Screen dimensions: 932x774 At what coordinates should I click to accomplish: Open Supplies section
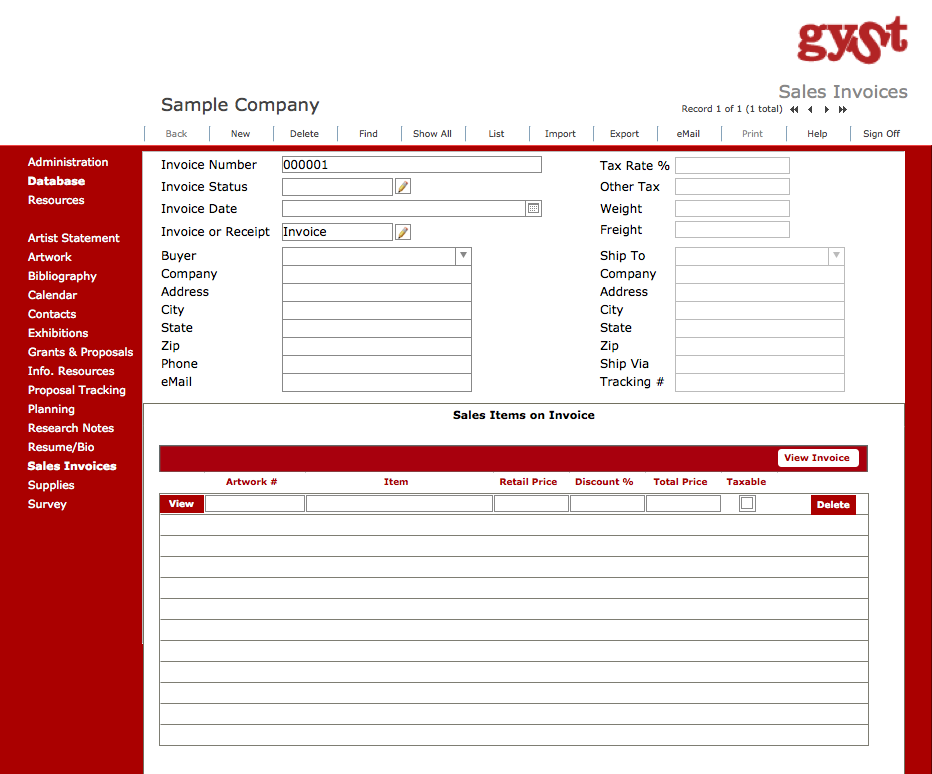coord(51,485)
